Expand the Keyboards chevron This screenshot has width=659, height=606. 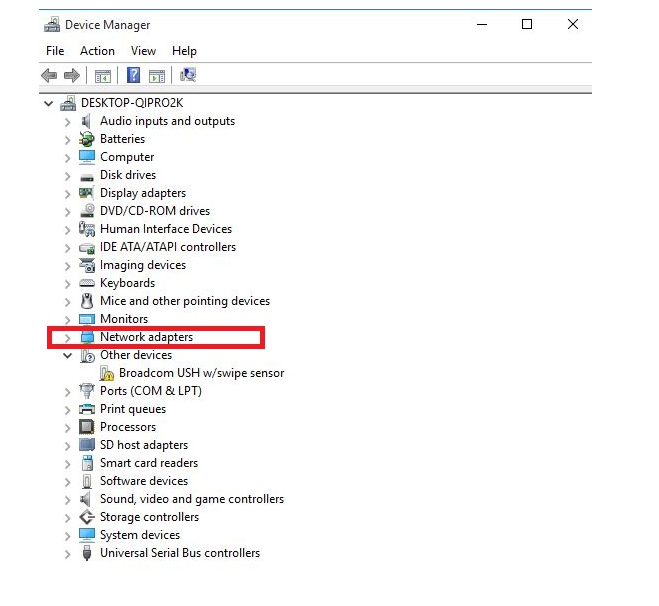coord(68,284)
